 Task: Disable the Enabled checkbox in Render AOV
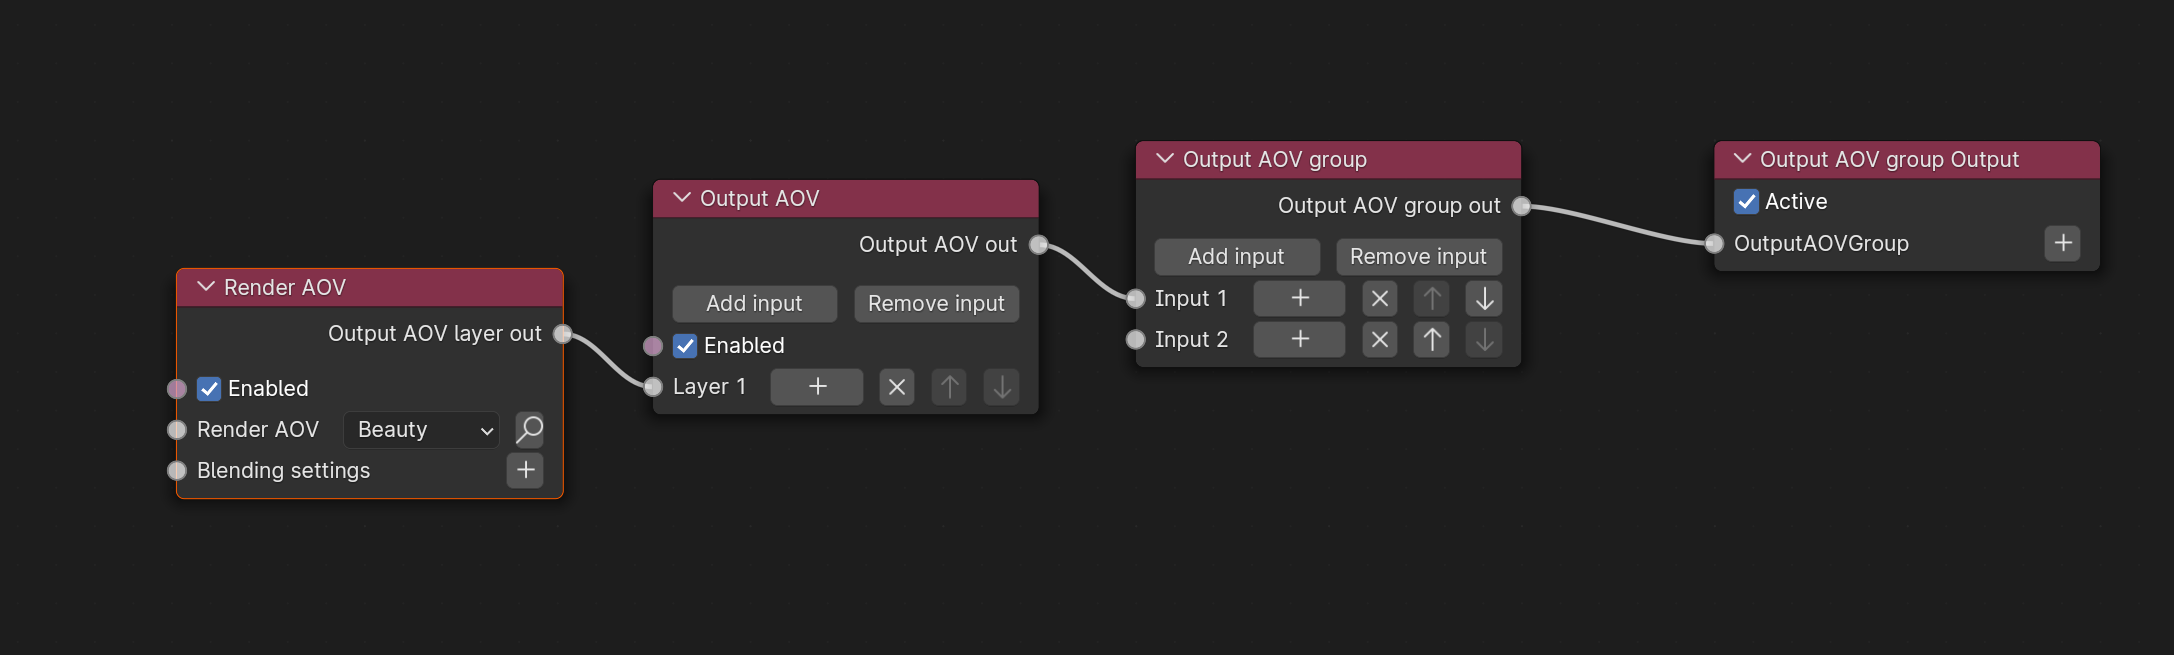(x=209, y=389)
